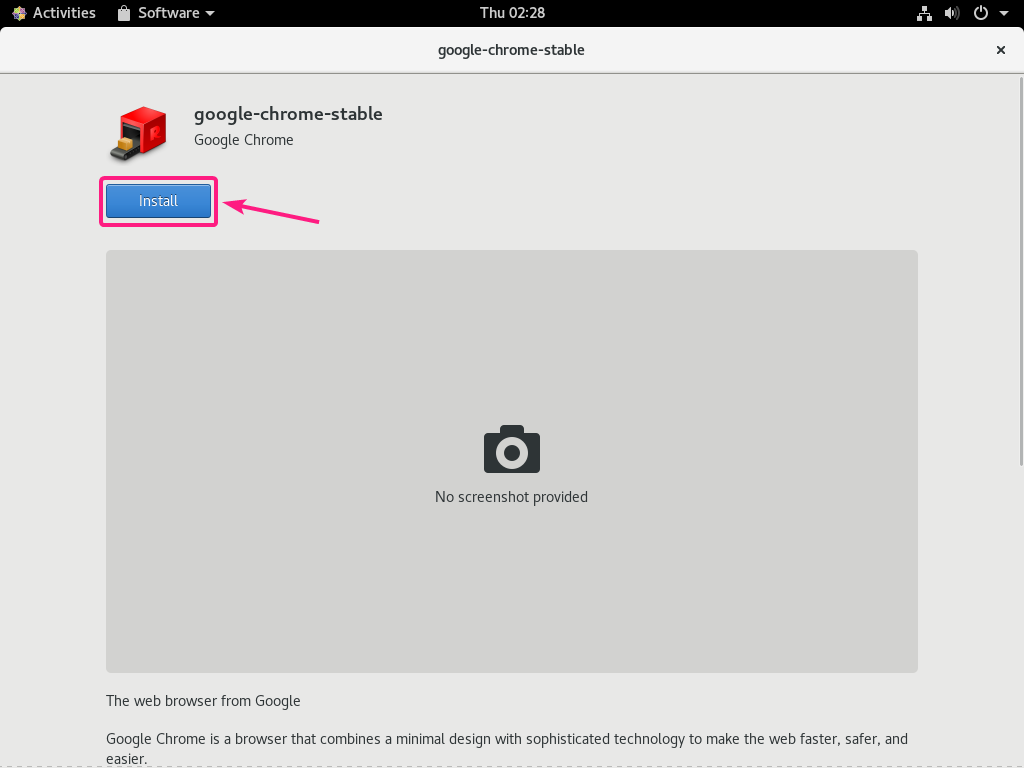Screen dimensions: 1024x768
Task: Click the volume speaker icon
Action: coord(952,13)
